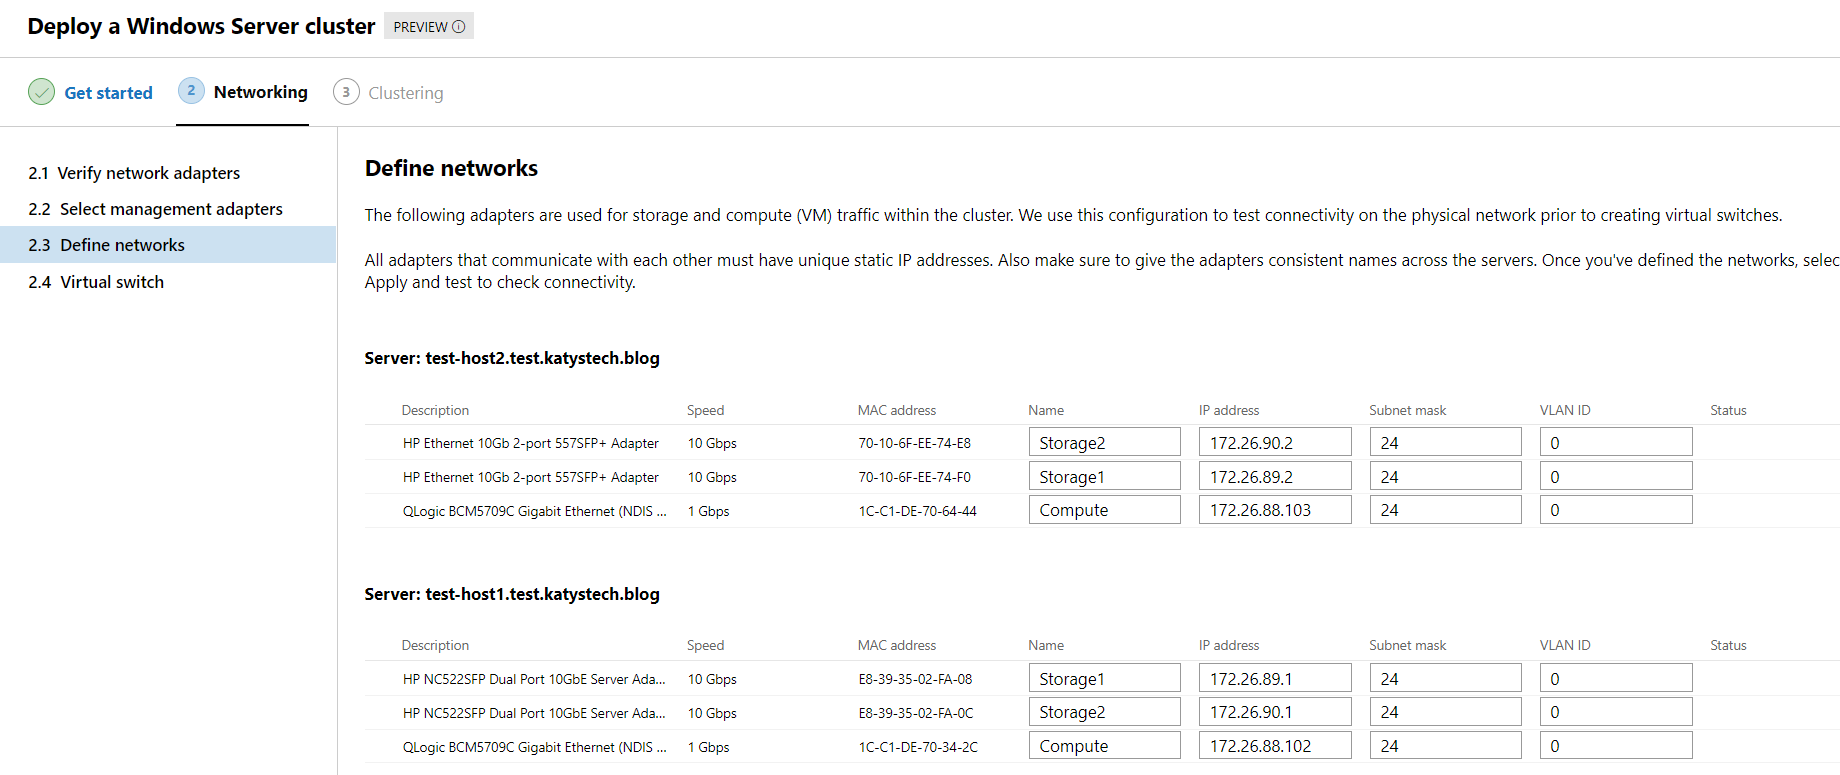
Task: Open 2.2 Select management adapters
Action: point(155,209)
